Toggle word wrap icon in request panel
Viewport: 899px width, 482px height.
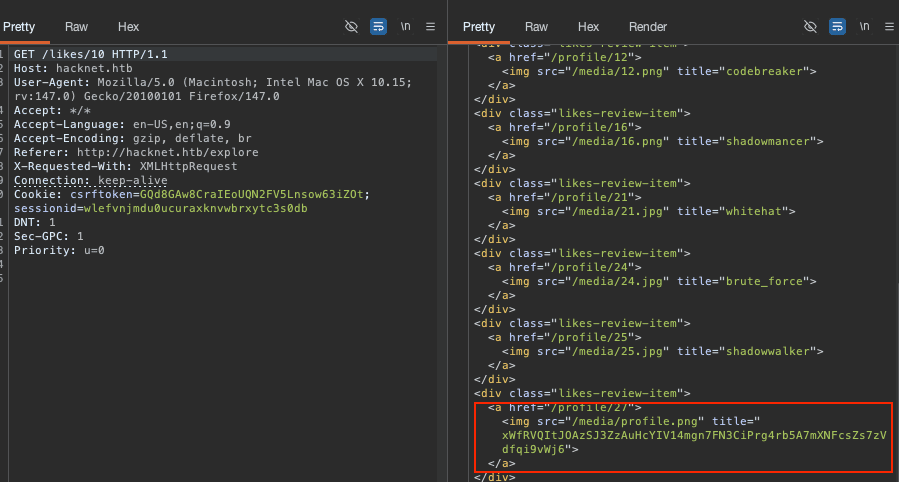click(x=378, y=27)
